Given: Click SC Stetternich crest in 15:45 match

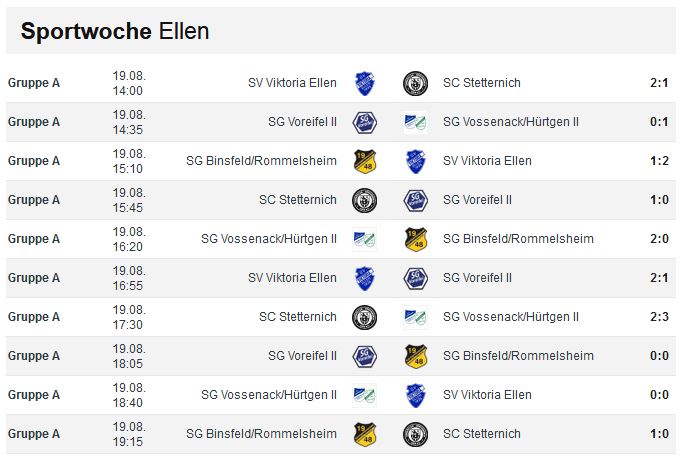Looking at the screenshot, I should [x=364, y=200].
